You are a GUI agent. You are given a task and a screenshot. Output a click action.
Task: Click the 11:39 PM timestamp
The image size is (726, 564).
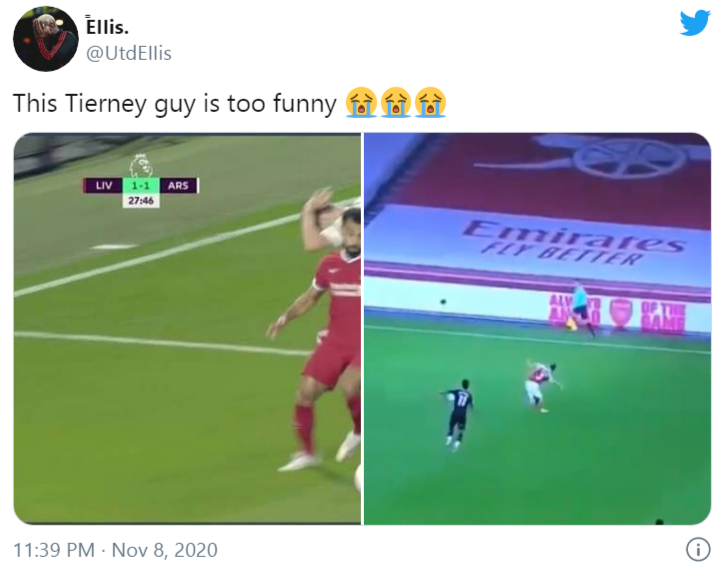54,550
